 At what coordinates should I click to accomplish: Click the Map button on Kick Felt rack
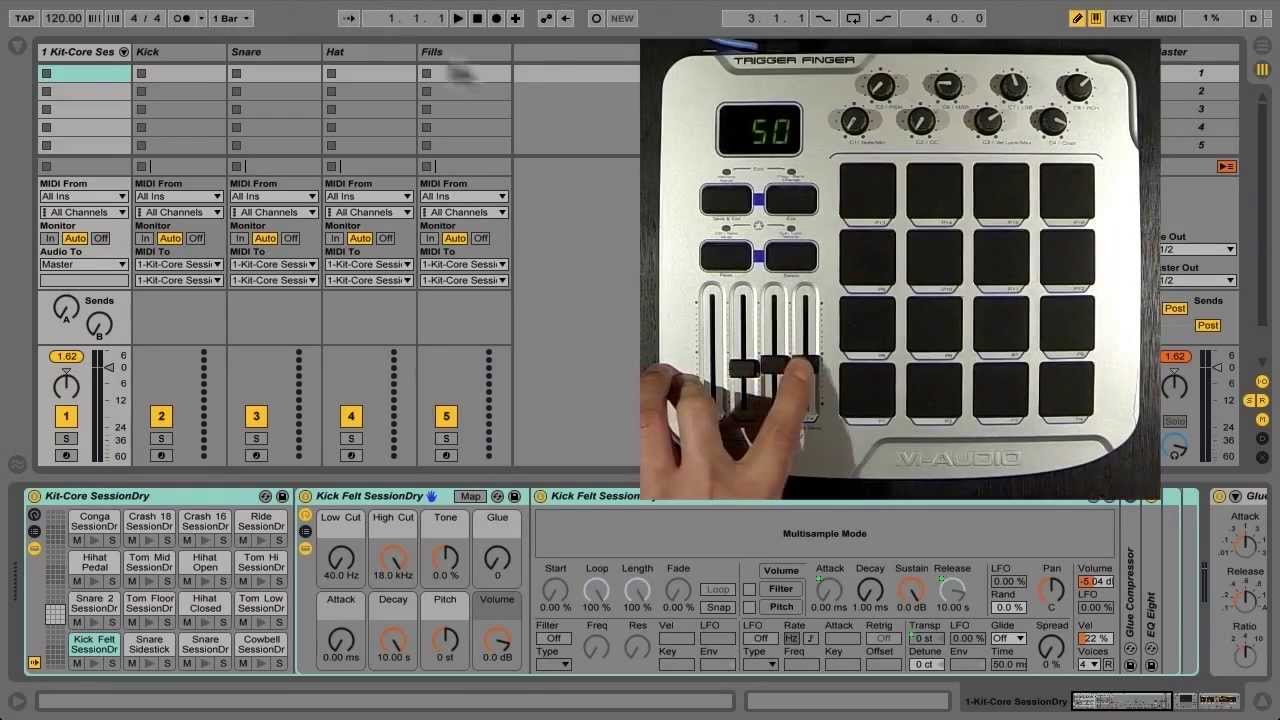click(470, 496)
